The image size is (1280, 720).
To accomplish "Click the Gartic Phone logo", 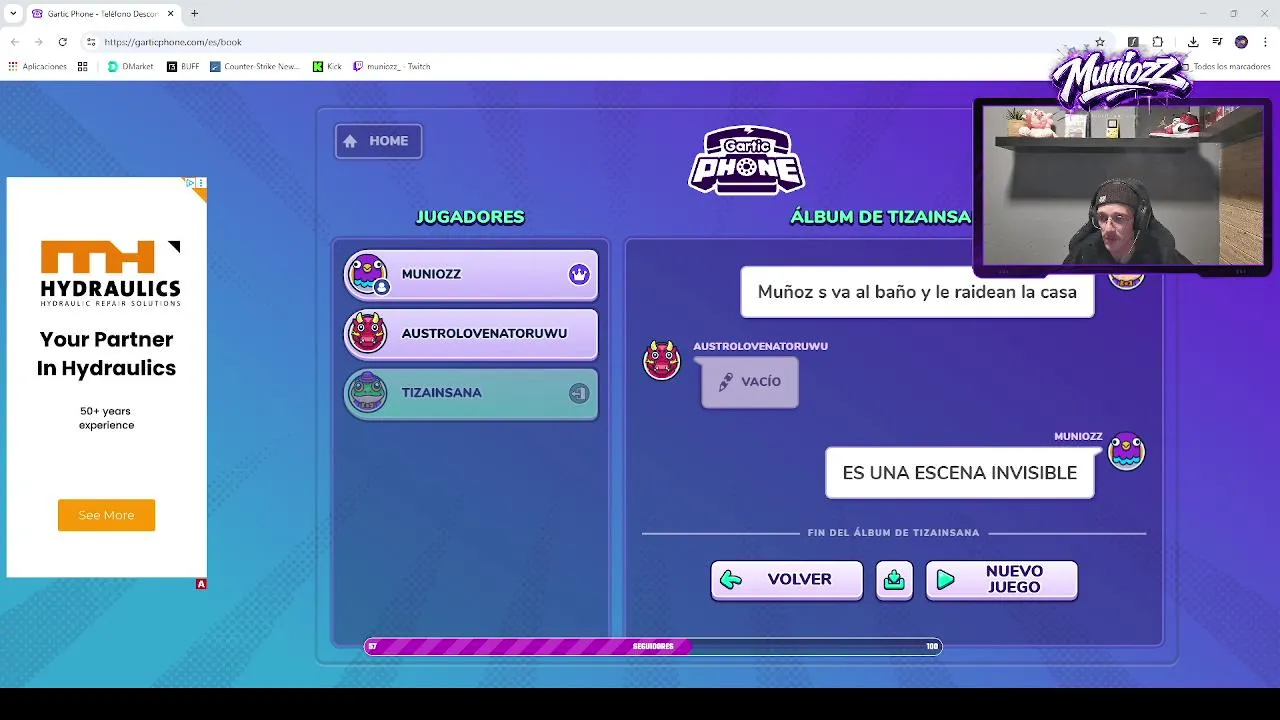I will (x=746, y=160).
